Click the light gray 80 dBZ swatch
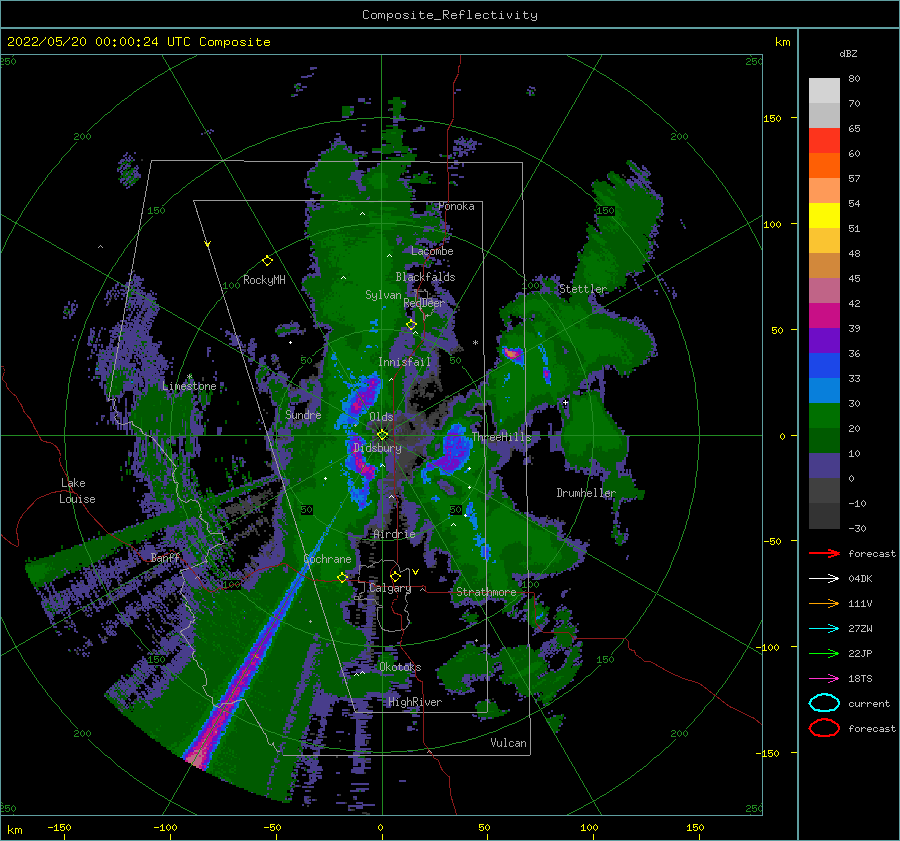This screenshot has height=841, width=900. (824, 90)
